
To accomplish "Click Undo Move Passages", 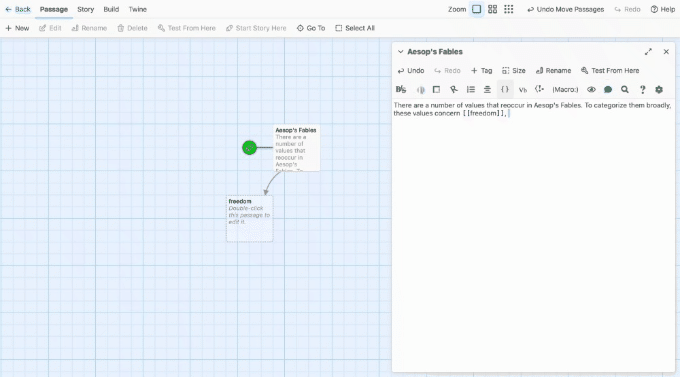I will (x=565, y=9).
